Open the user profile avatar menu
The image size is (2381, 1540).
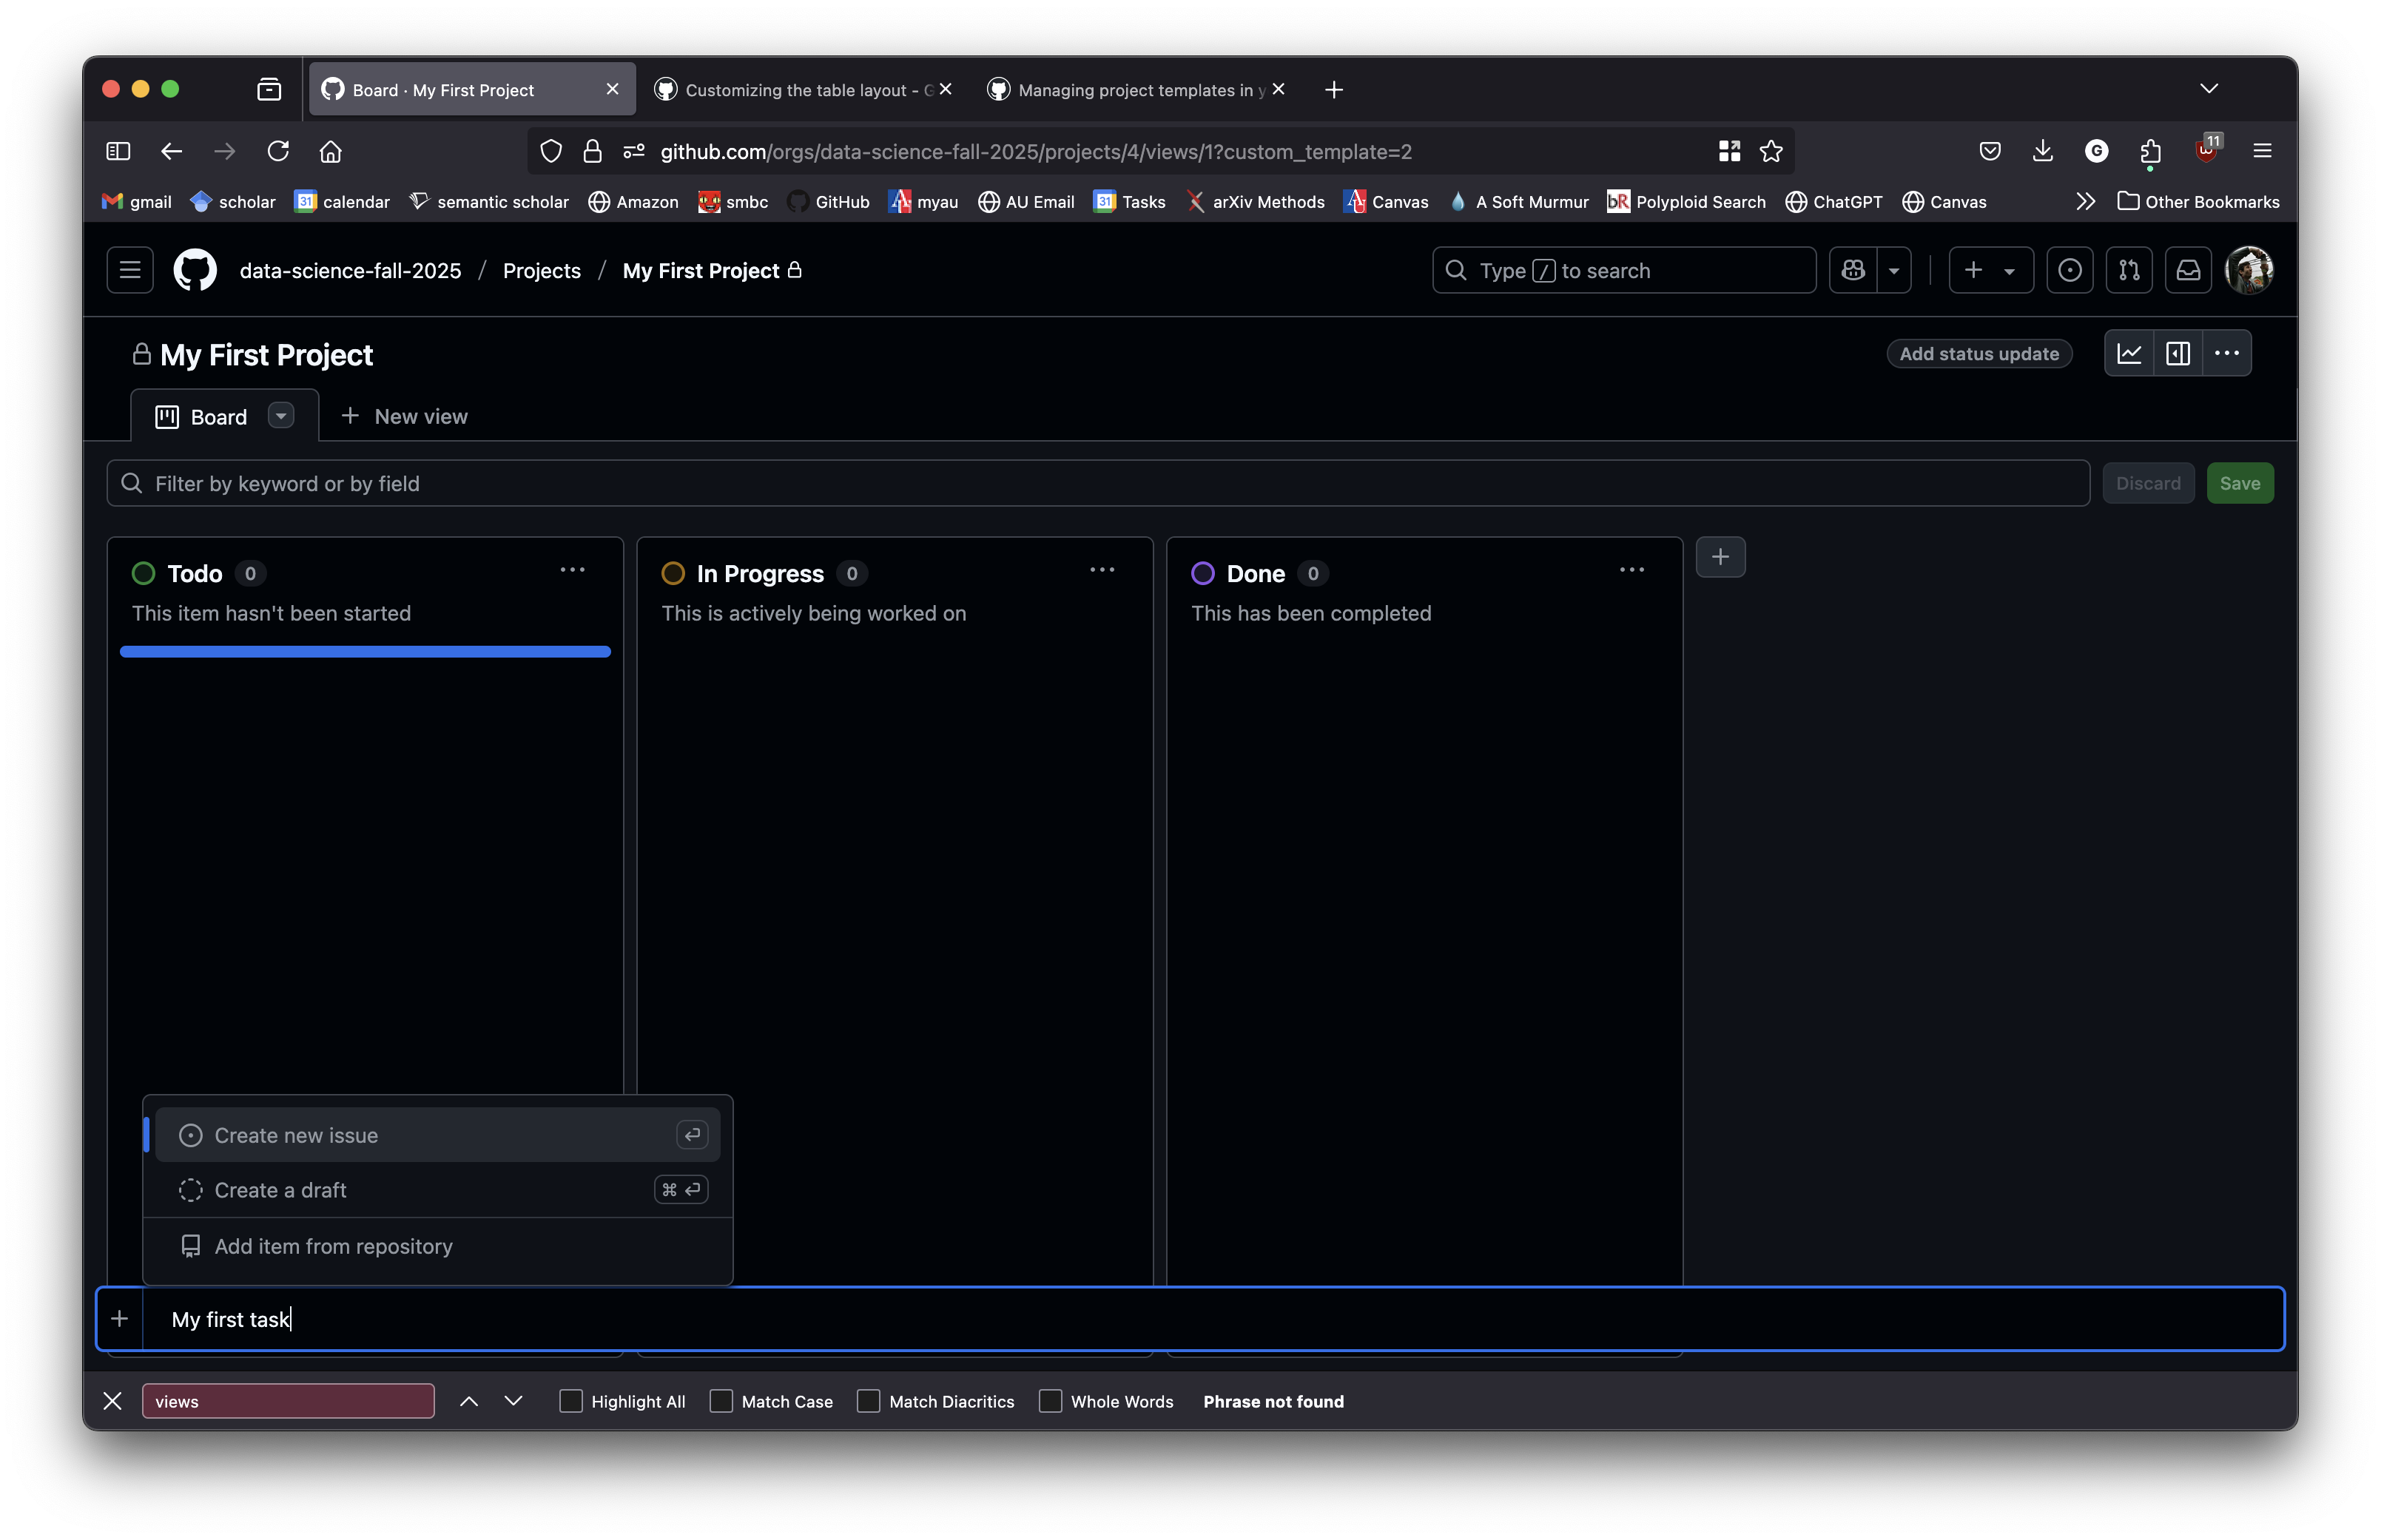pyautogui.click(x=2249, y=270)
